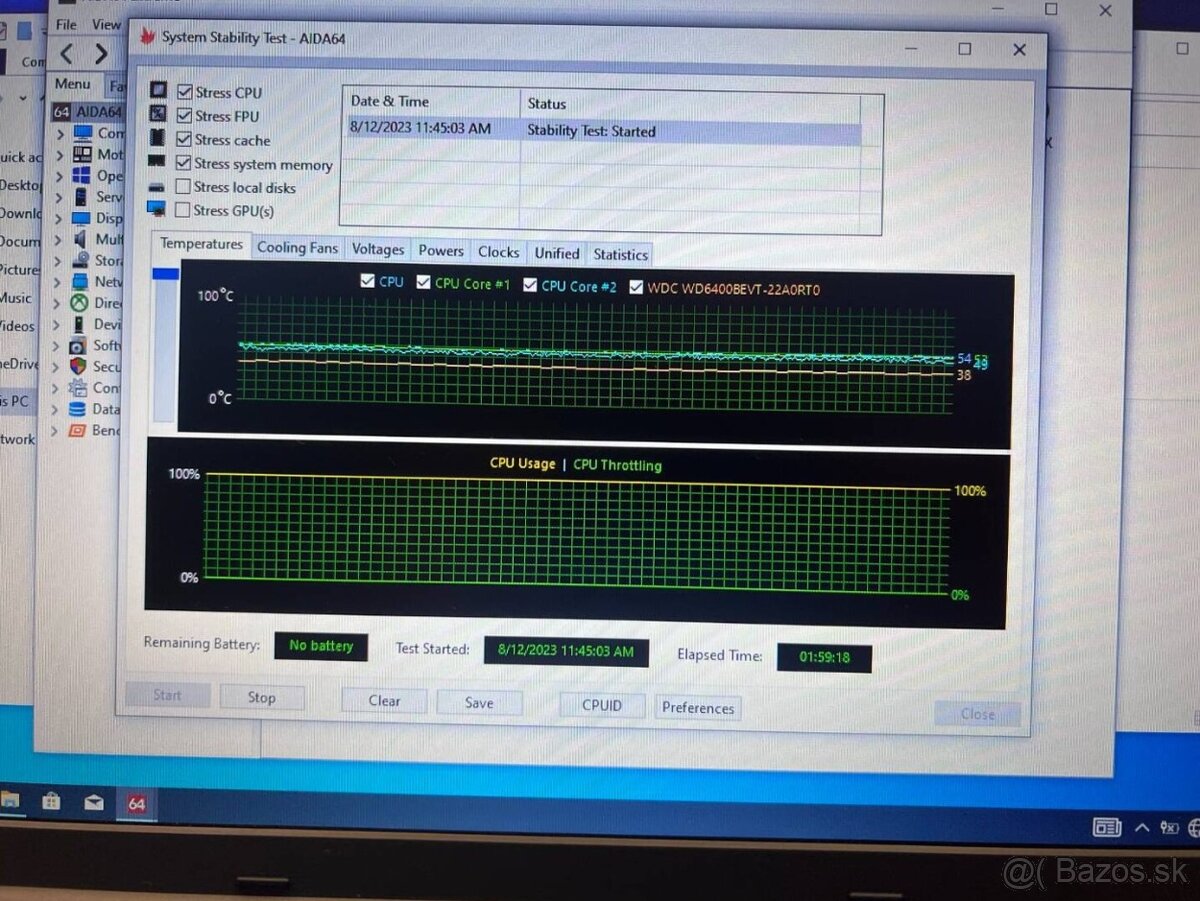
Task: Uncheck the Stress FPU checkbox
Action: click(185, 116)
